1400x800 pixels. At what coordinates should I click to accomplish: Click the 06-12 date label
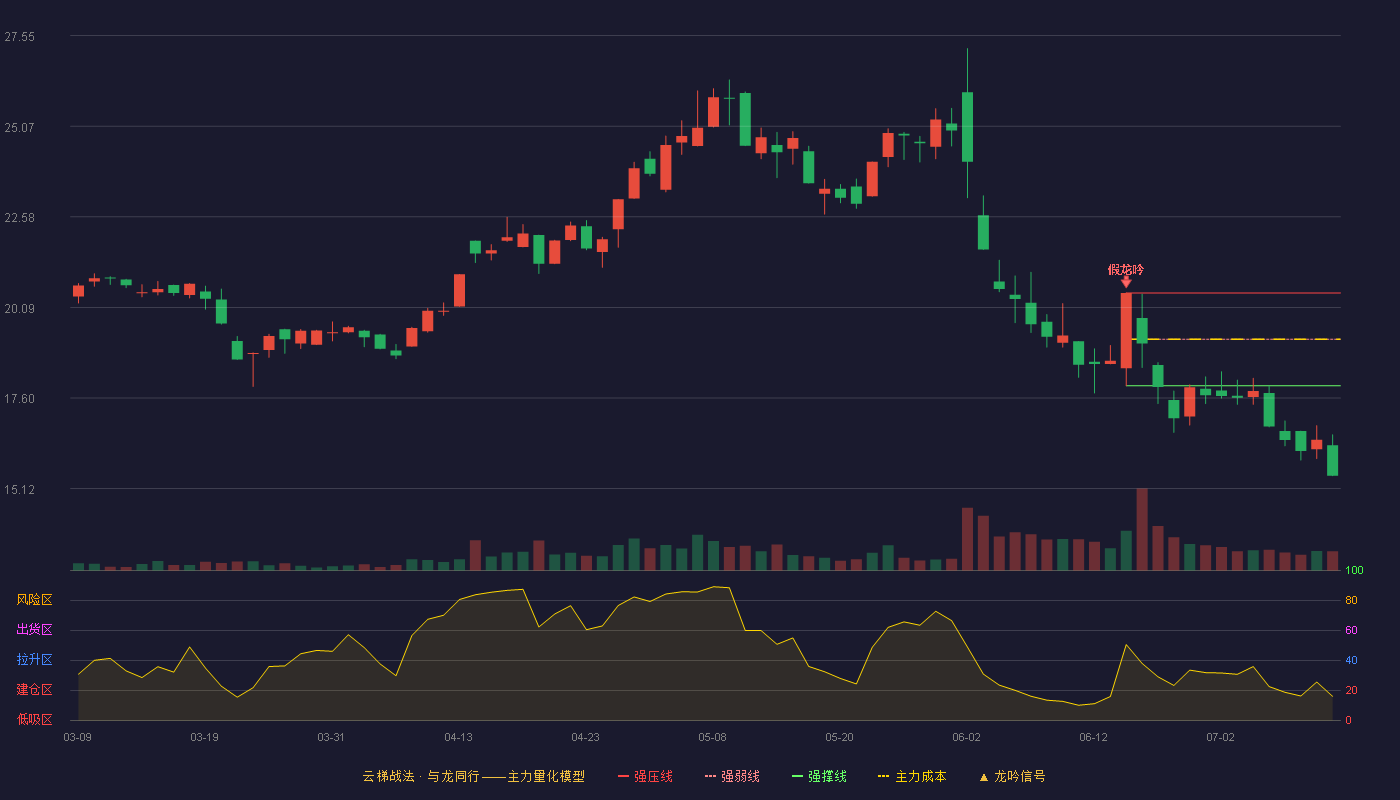coord(1093,737)
